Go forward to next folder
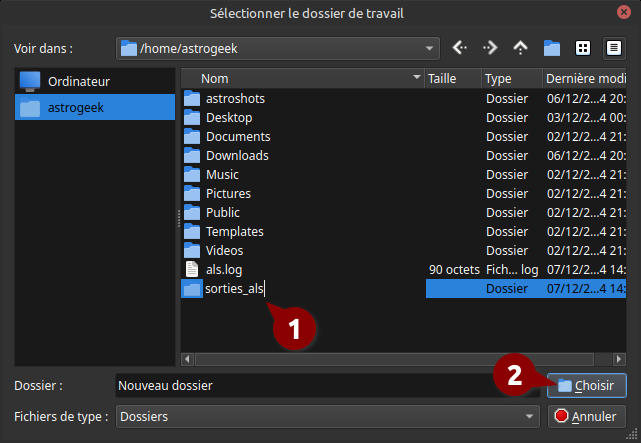This screenshot has width=641, height=443. tap(490, 48)
